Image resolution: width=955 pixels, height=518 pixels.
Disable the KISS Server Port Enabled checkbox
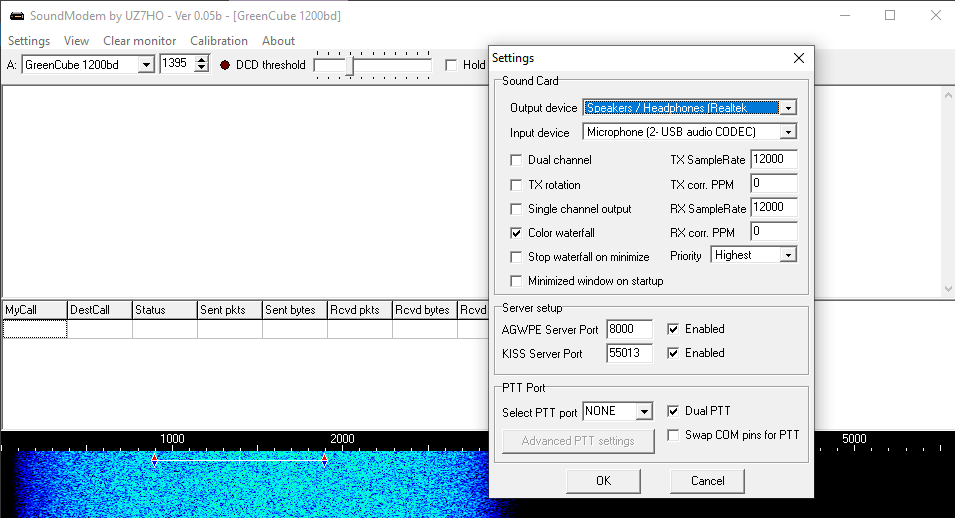click(x=673, y=353)
